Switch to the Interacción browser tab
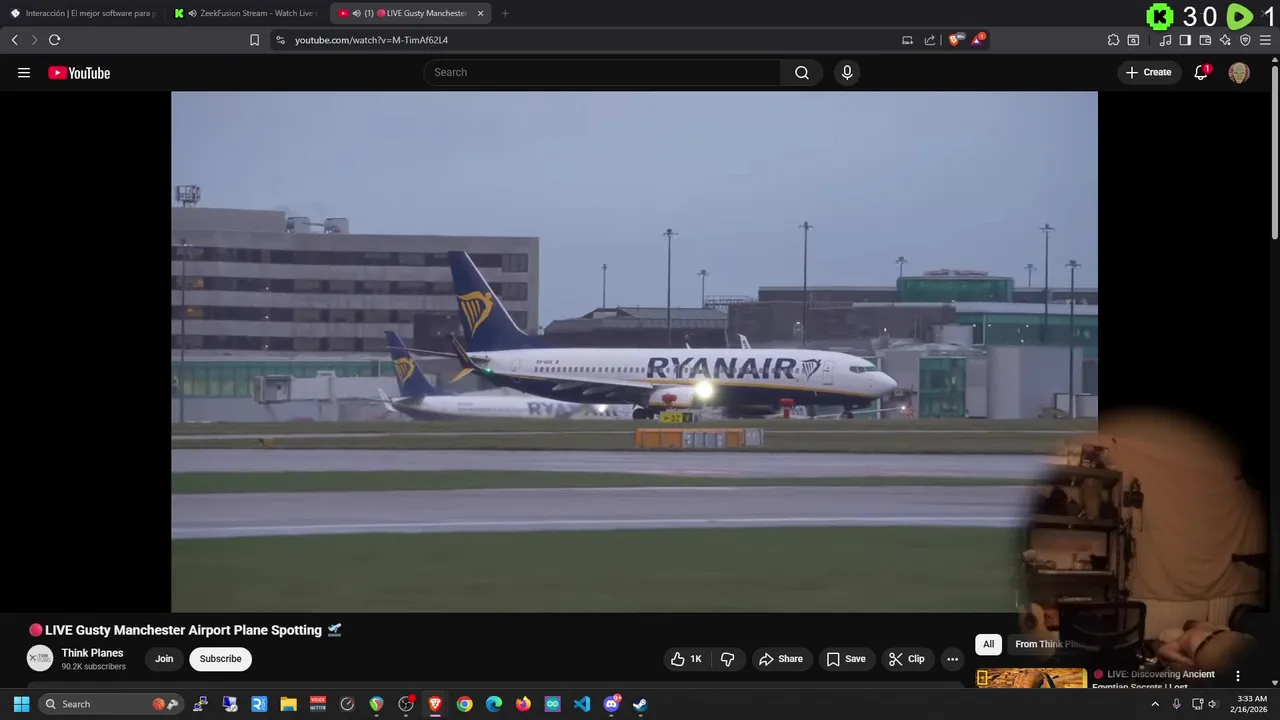 tap(82, 13)
